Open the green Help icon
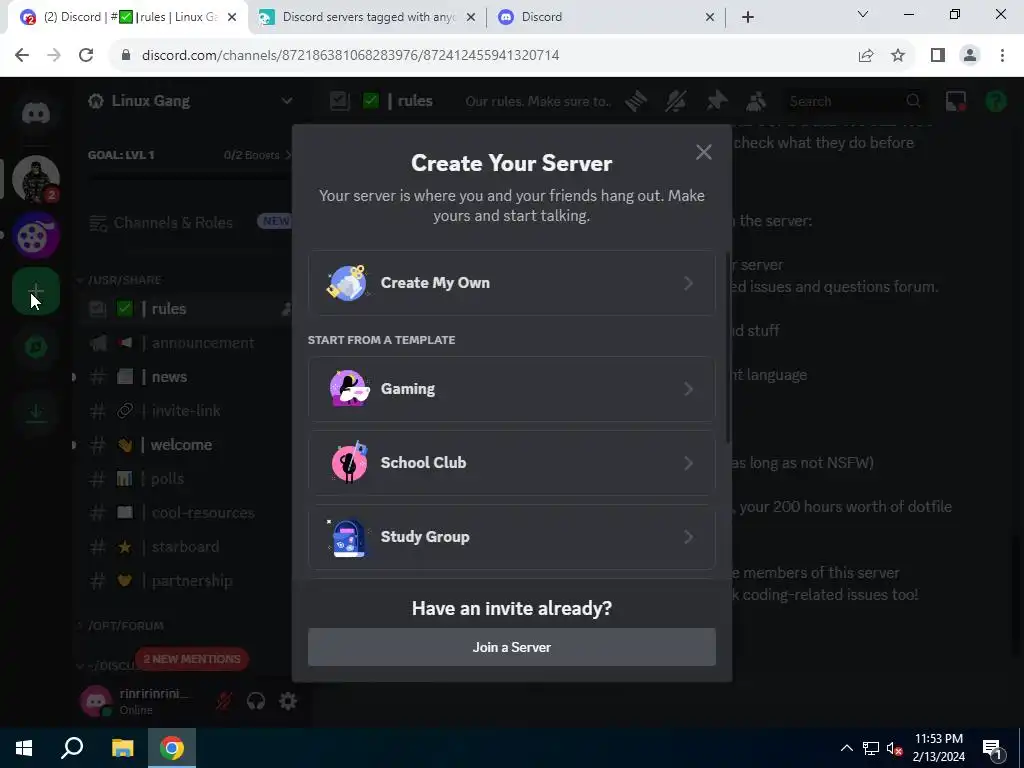Image resolution: width=1024 pixels, height=768 pixels. coord(996,101)
